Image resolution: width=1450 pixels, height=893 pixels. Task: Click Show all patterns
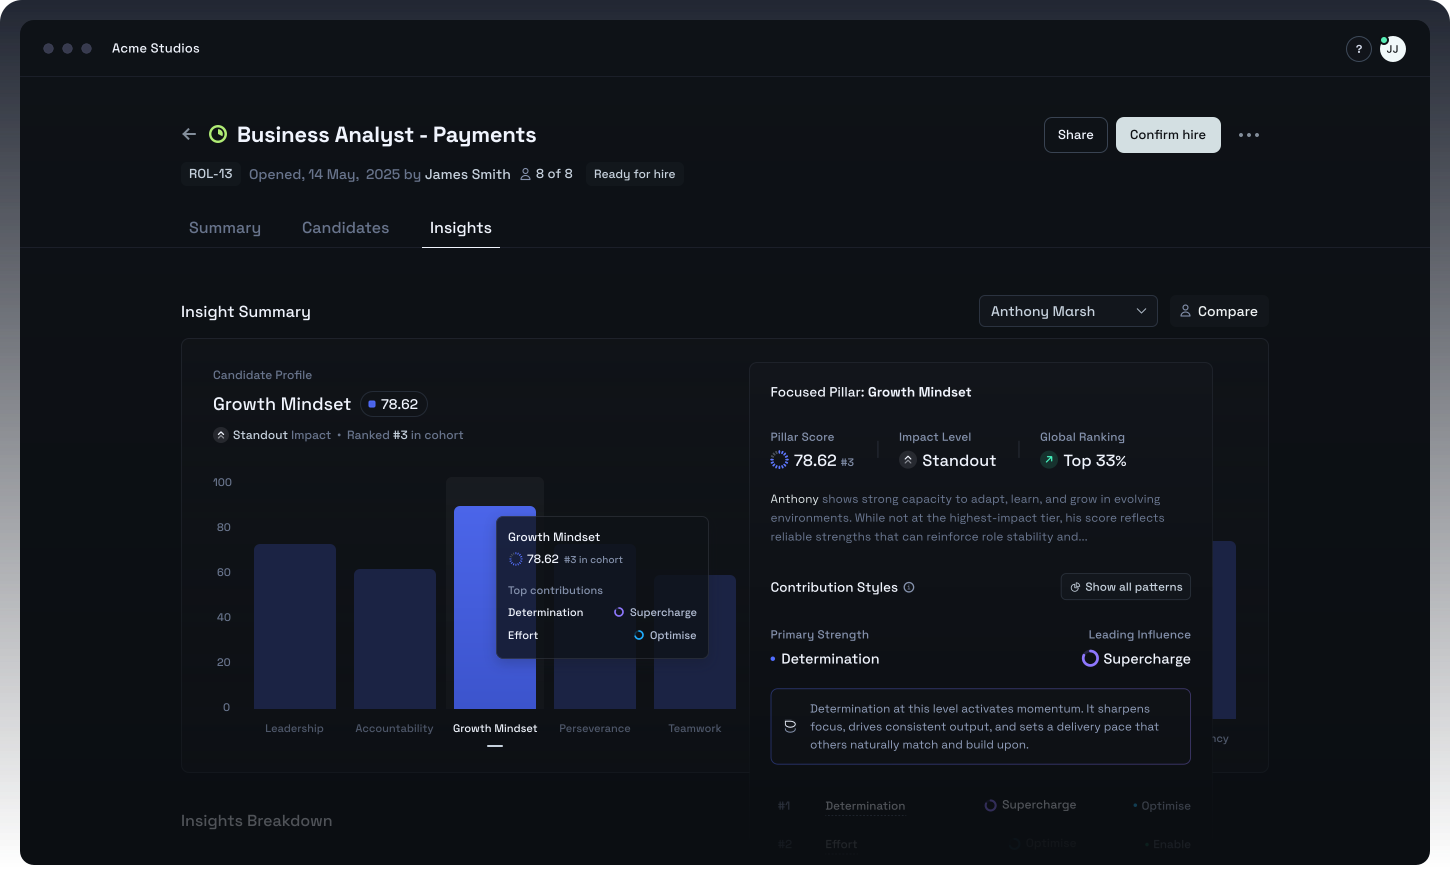point(1125,586)
